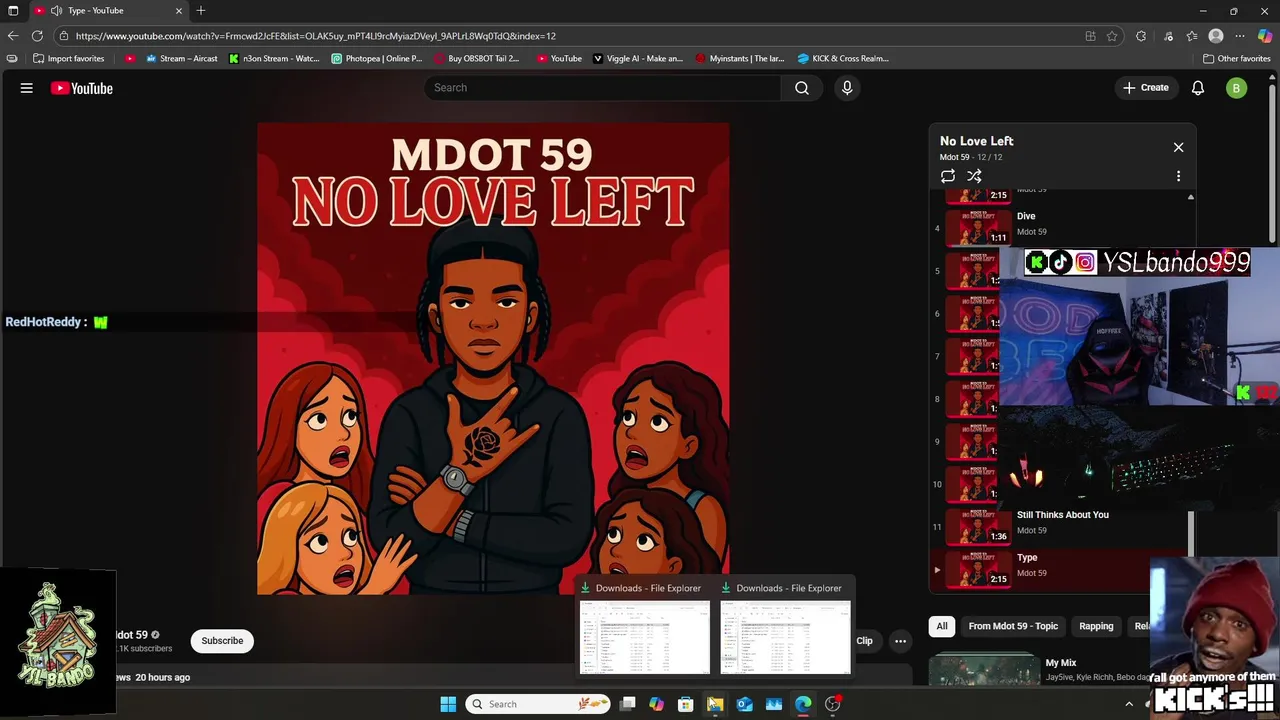This screenshot has width=1280, height=720.
Task: Open the Photopea bookmark
Action: [x=377, y=58]
